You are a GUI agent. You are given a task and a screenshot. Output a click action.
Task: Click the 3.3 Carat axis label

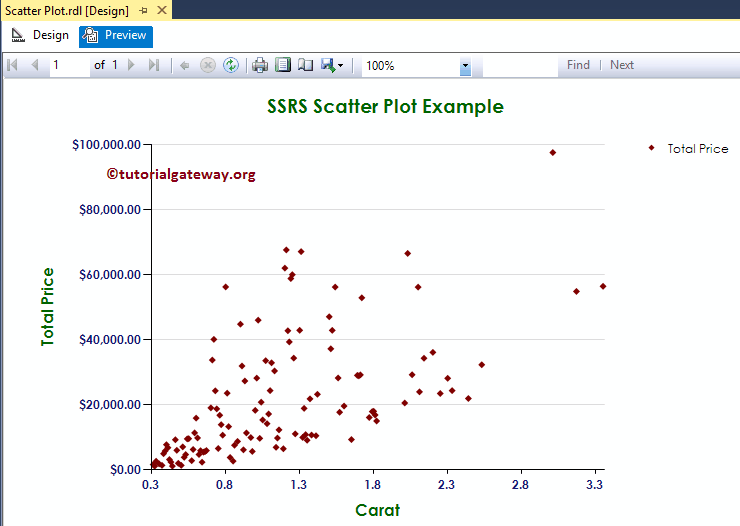(595, 484)
